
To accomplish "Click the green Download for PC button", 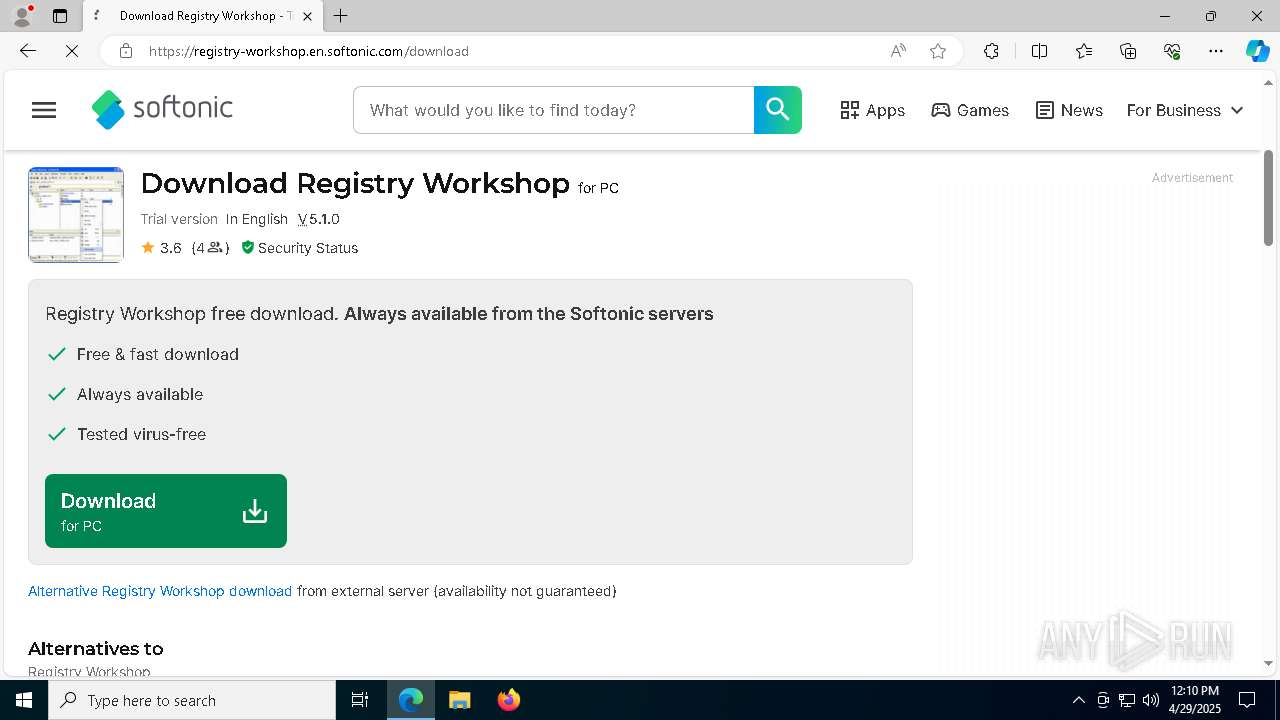I will coord(166,511).
